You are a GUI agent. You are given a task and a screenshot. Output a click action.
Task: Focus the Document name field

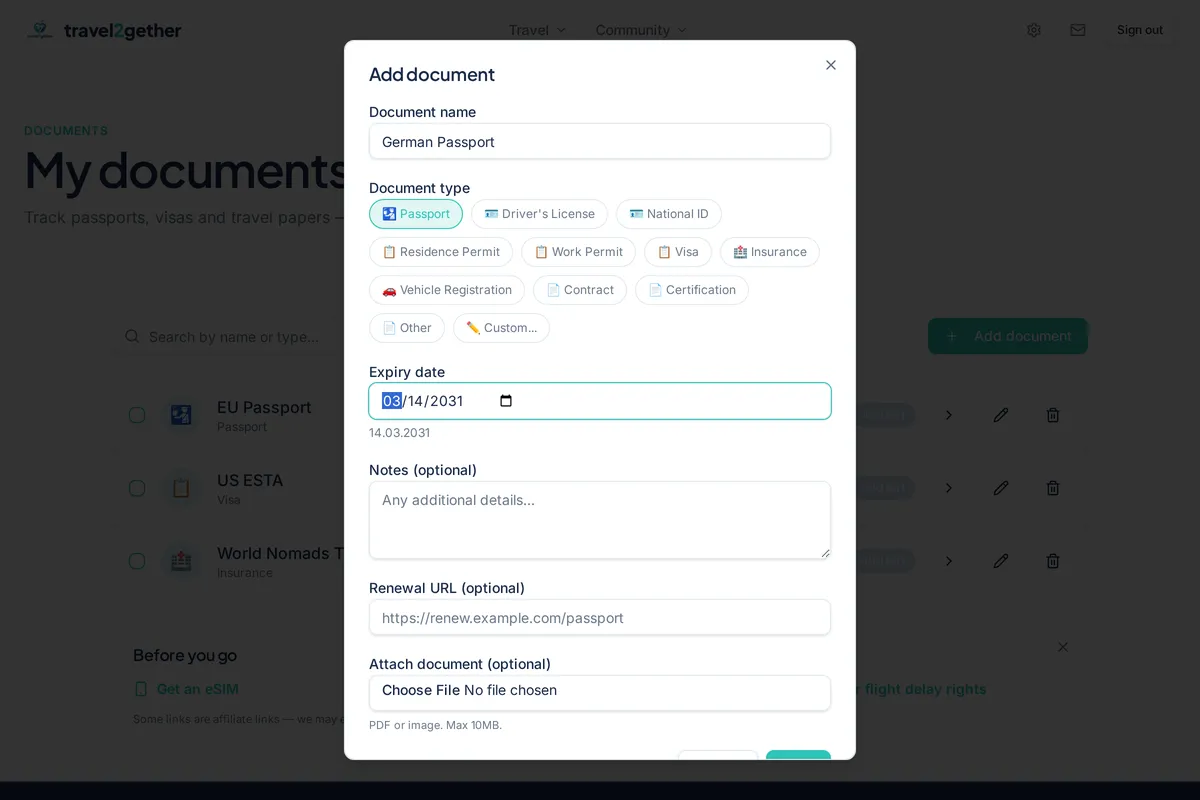tap(600, 141)
